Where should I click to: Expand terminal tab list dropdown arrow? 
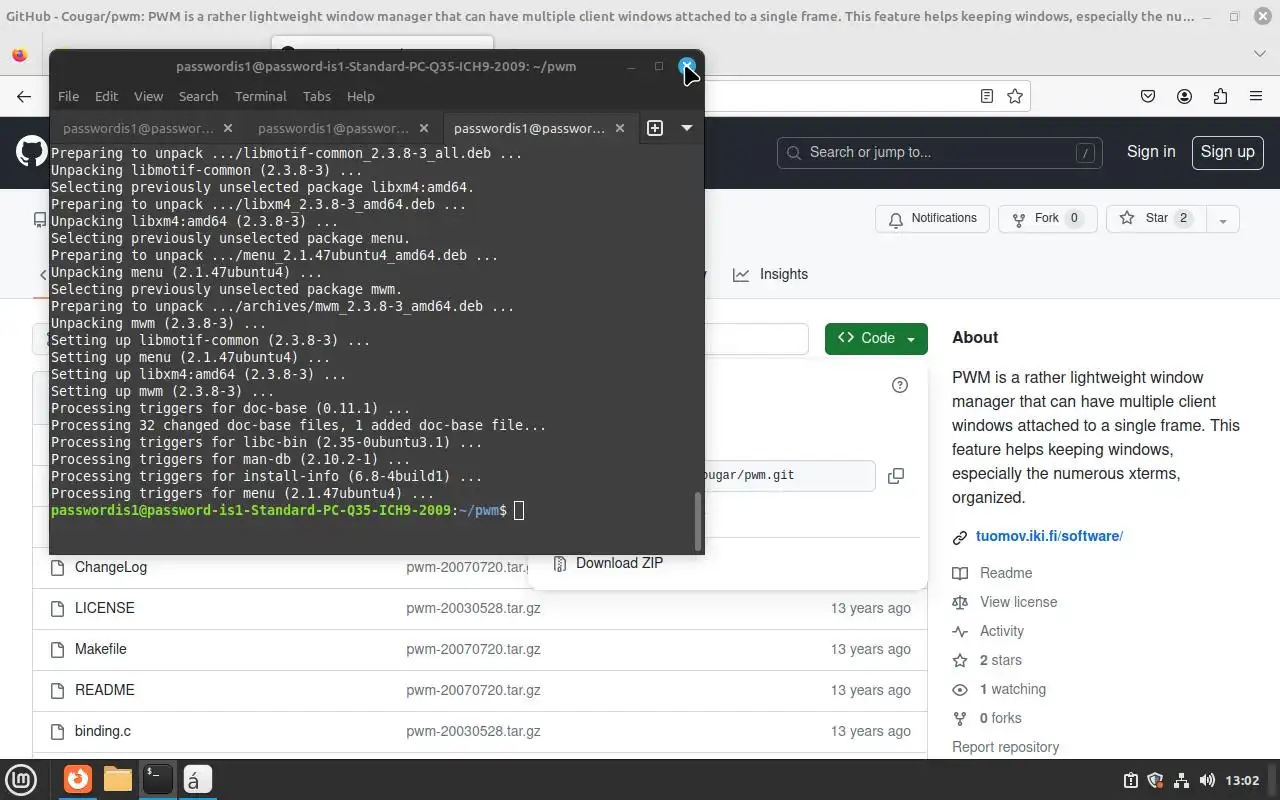coord(687,128)
